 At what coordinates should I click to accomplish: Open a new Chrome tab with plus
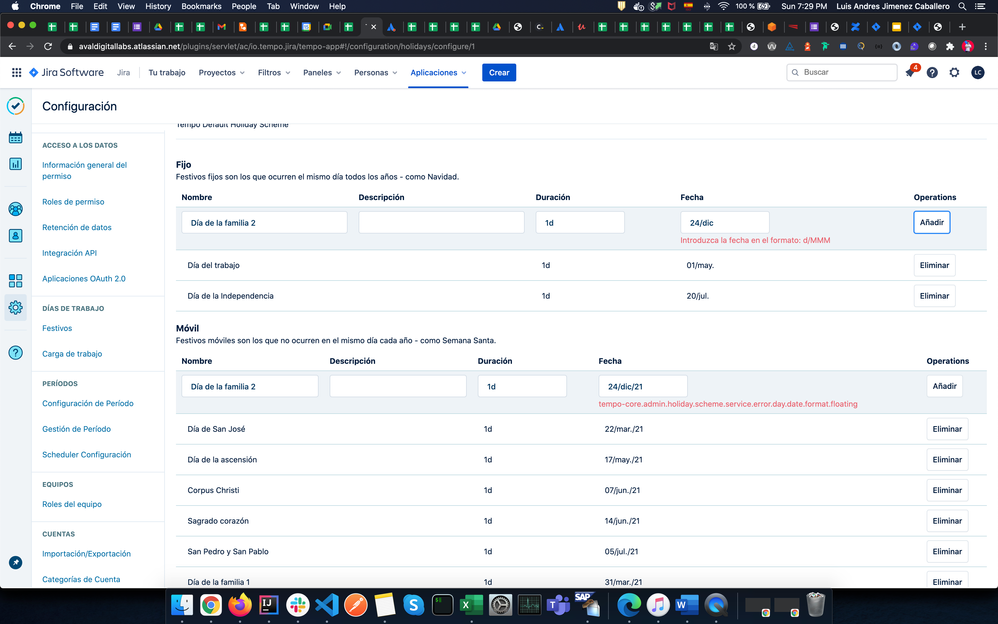(962, 27)
